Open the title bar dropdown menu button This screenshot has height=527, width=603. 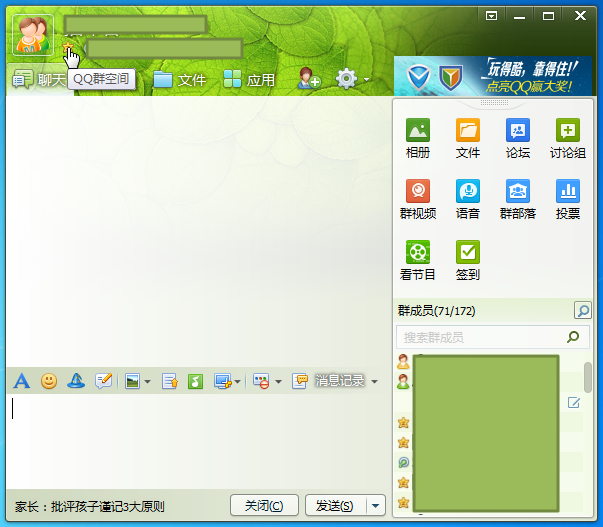(x=491, y=16)
